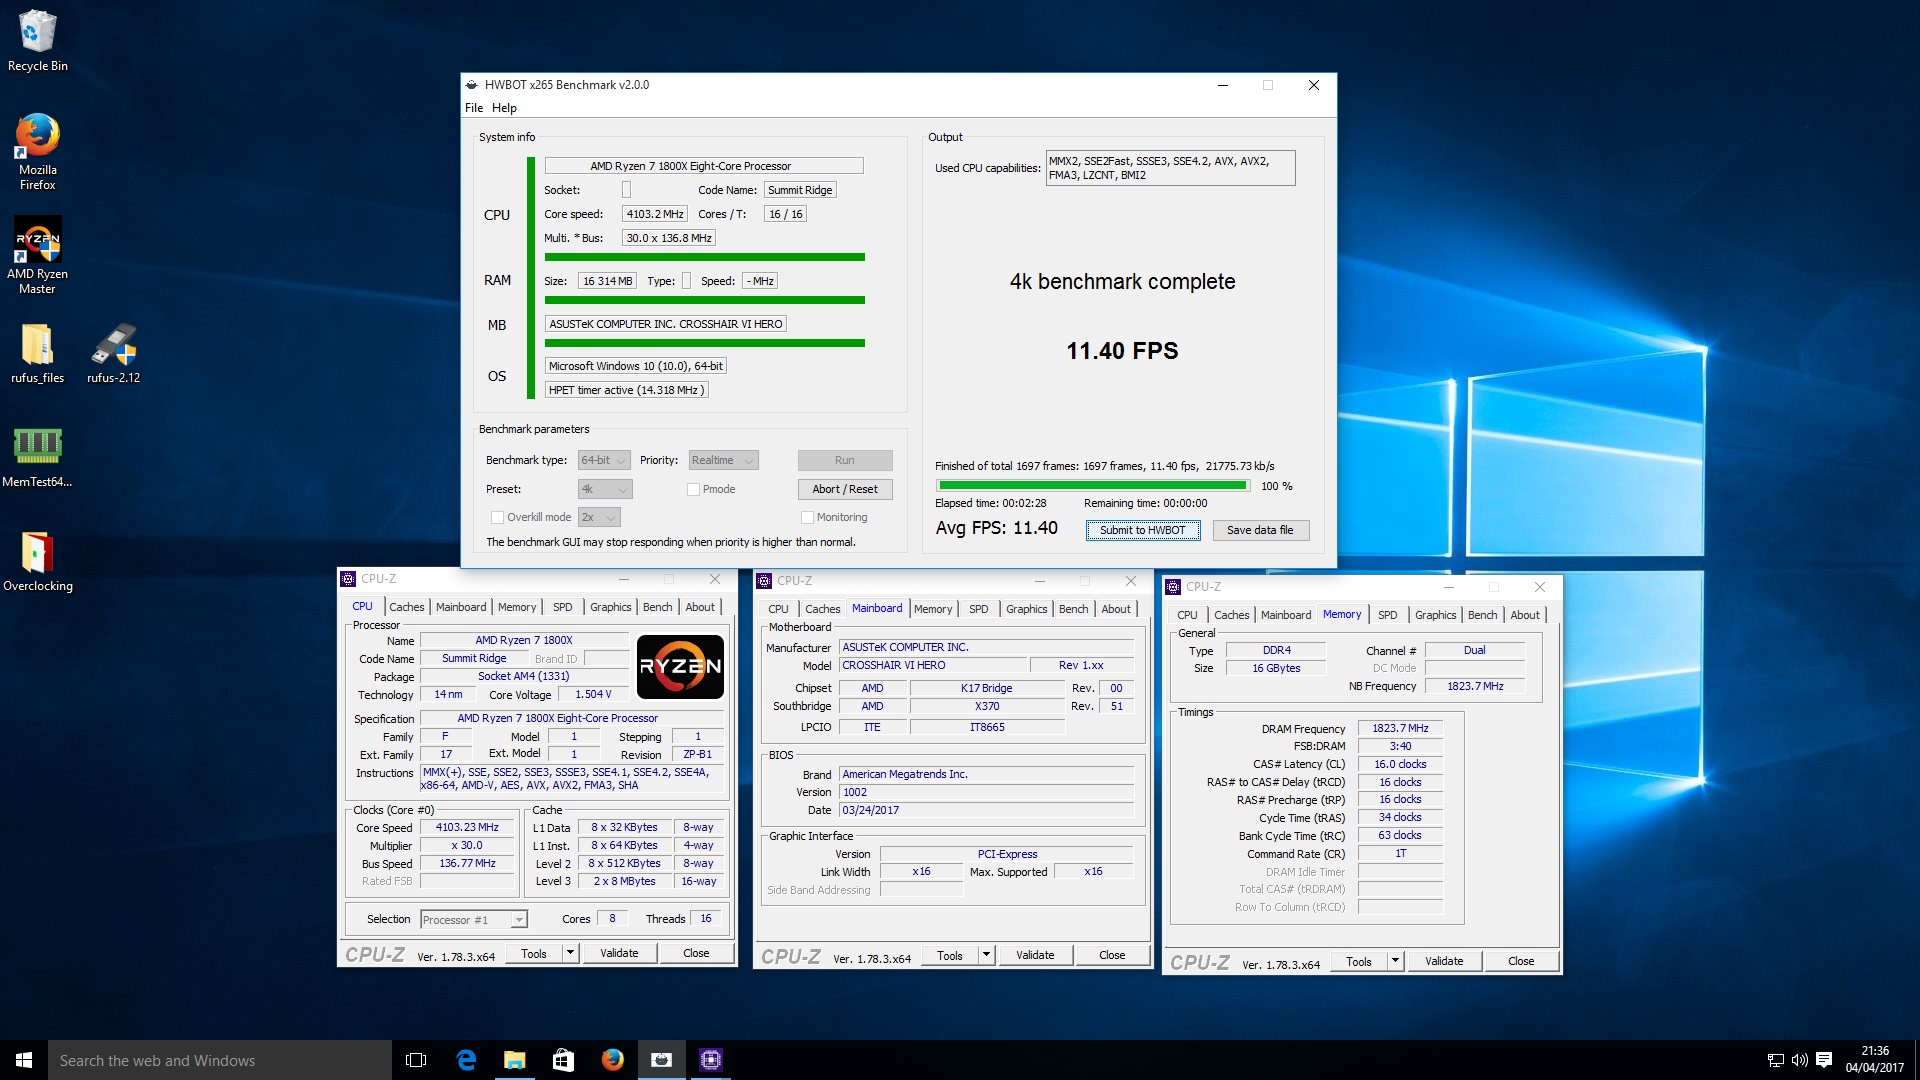Click the taskbar clock showing 21:36
Viewport: 1920px width, 1080px height.
pos(1875,1060)
